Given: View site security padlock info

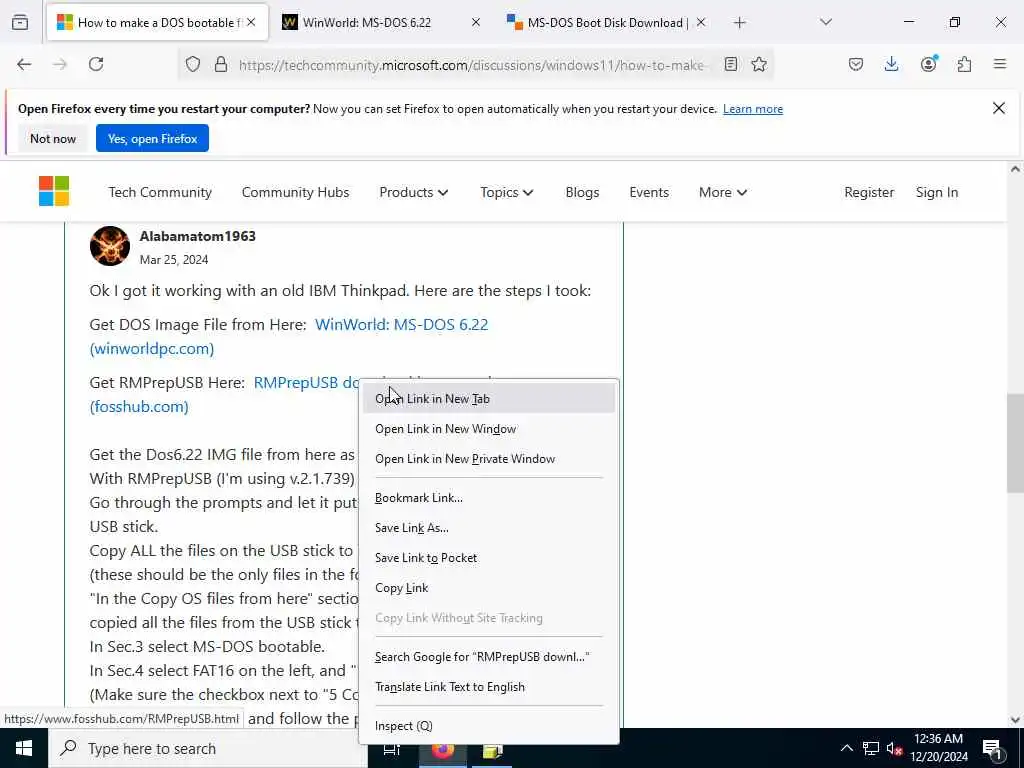Looking at the screenshot, I should click(221, 64).
